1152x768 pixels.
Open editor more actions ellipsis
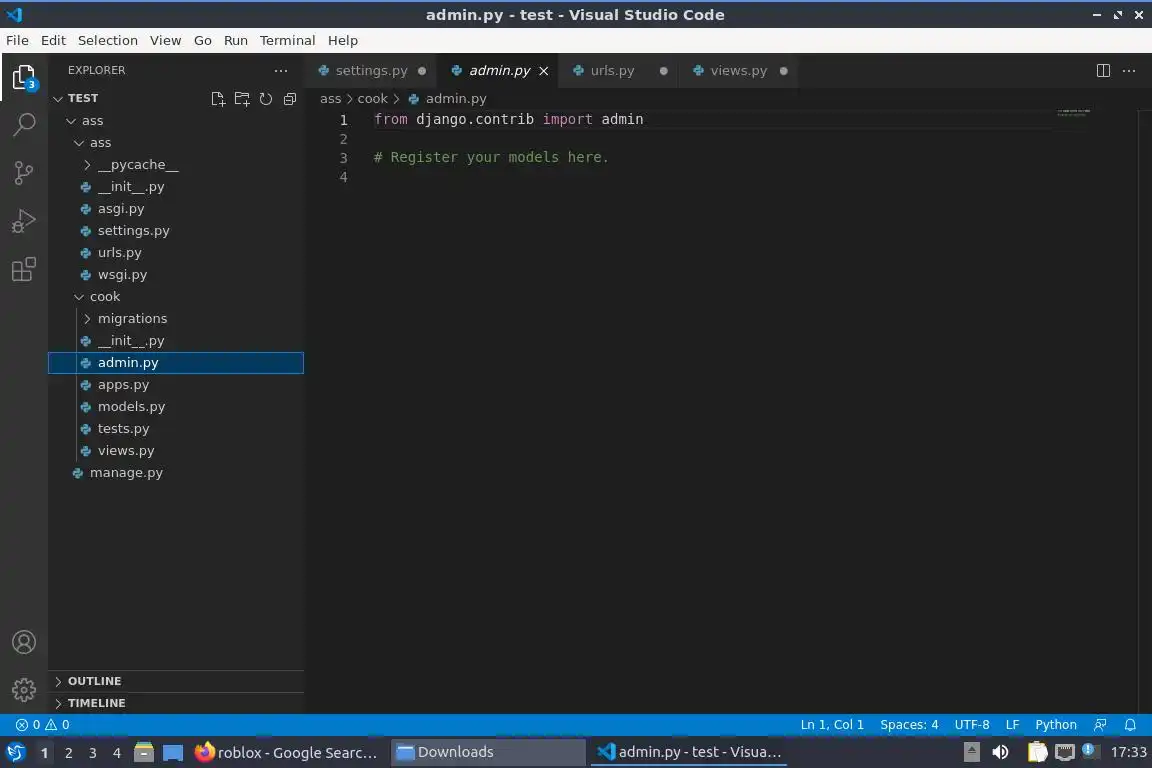1129,71
